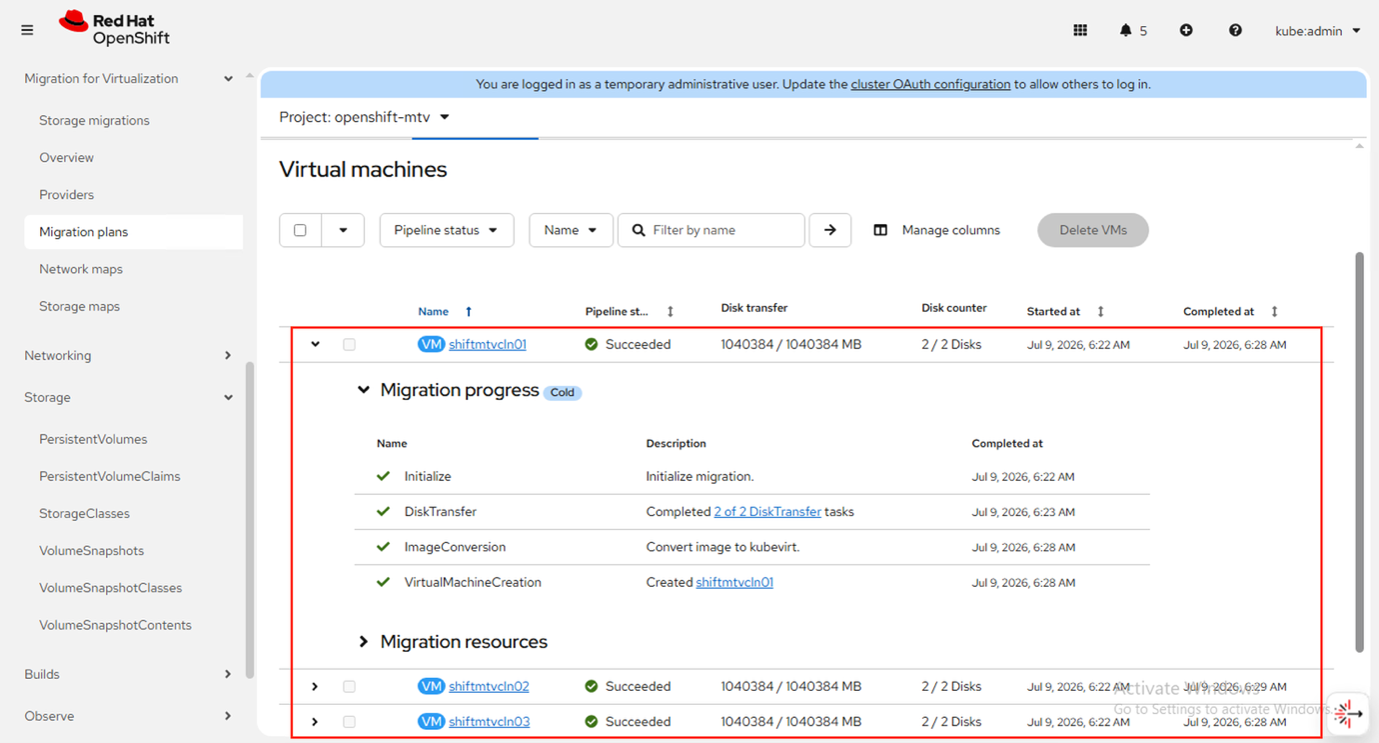Click the Delete VMs button
This screenshot has height=743, width=1379.
coord(1093,230)
